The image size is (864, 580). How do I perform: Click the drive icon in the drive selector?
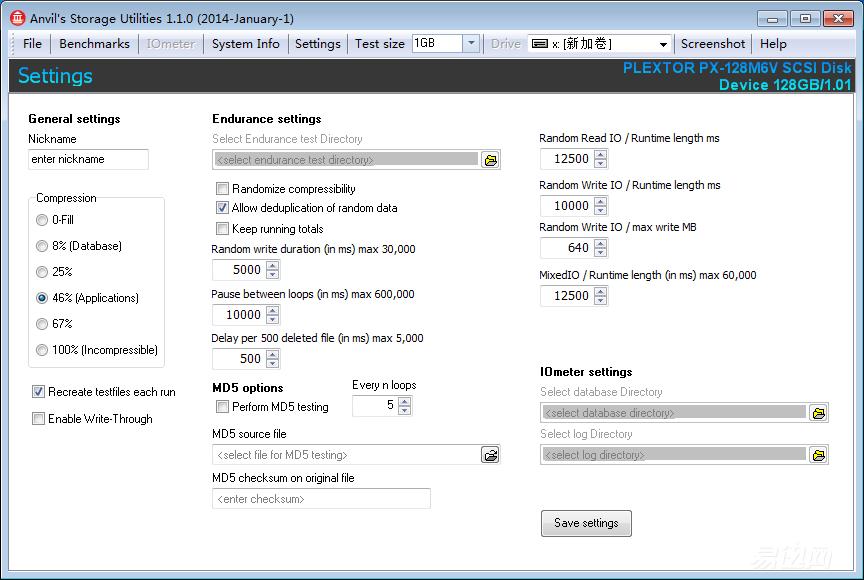[540, 43]
